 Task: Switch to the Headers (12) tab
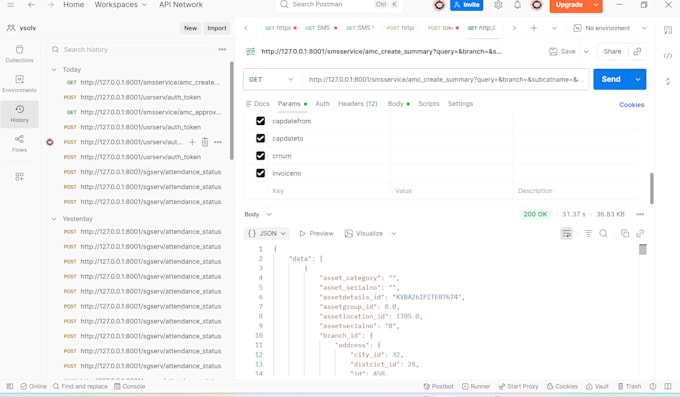click(357, 104)
